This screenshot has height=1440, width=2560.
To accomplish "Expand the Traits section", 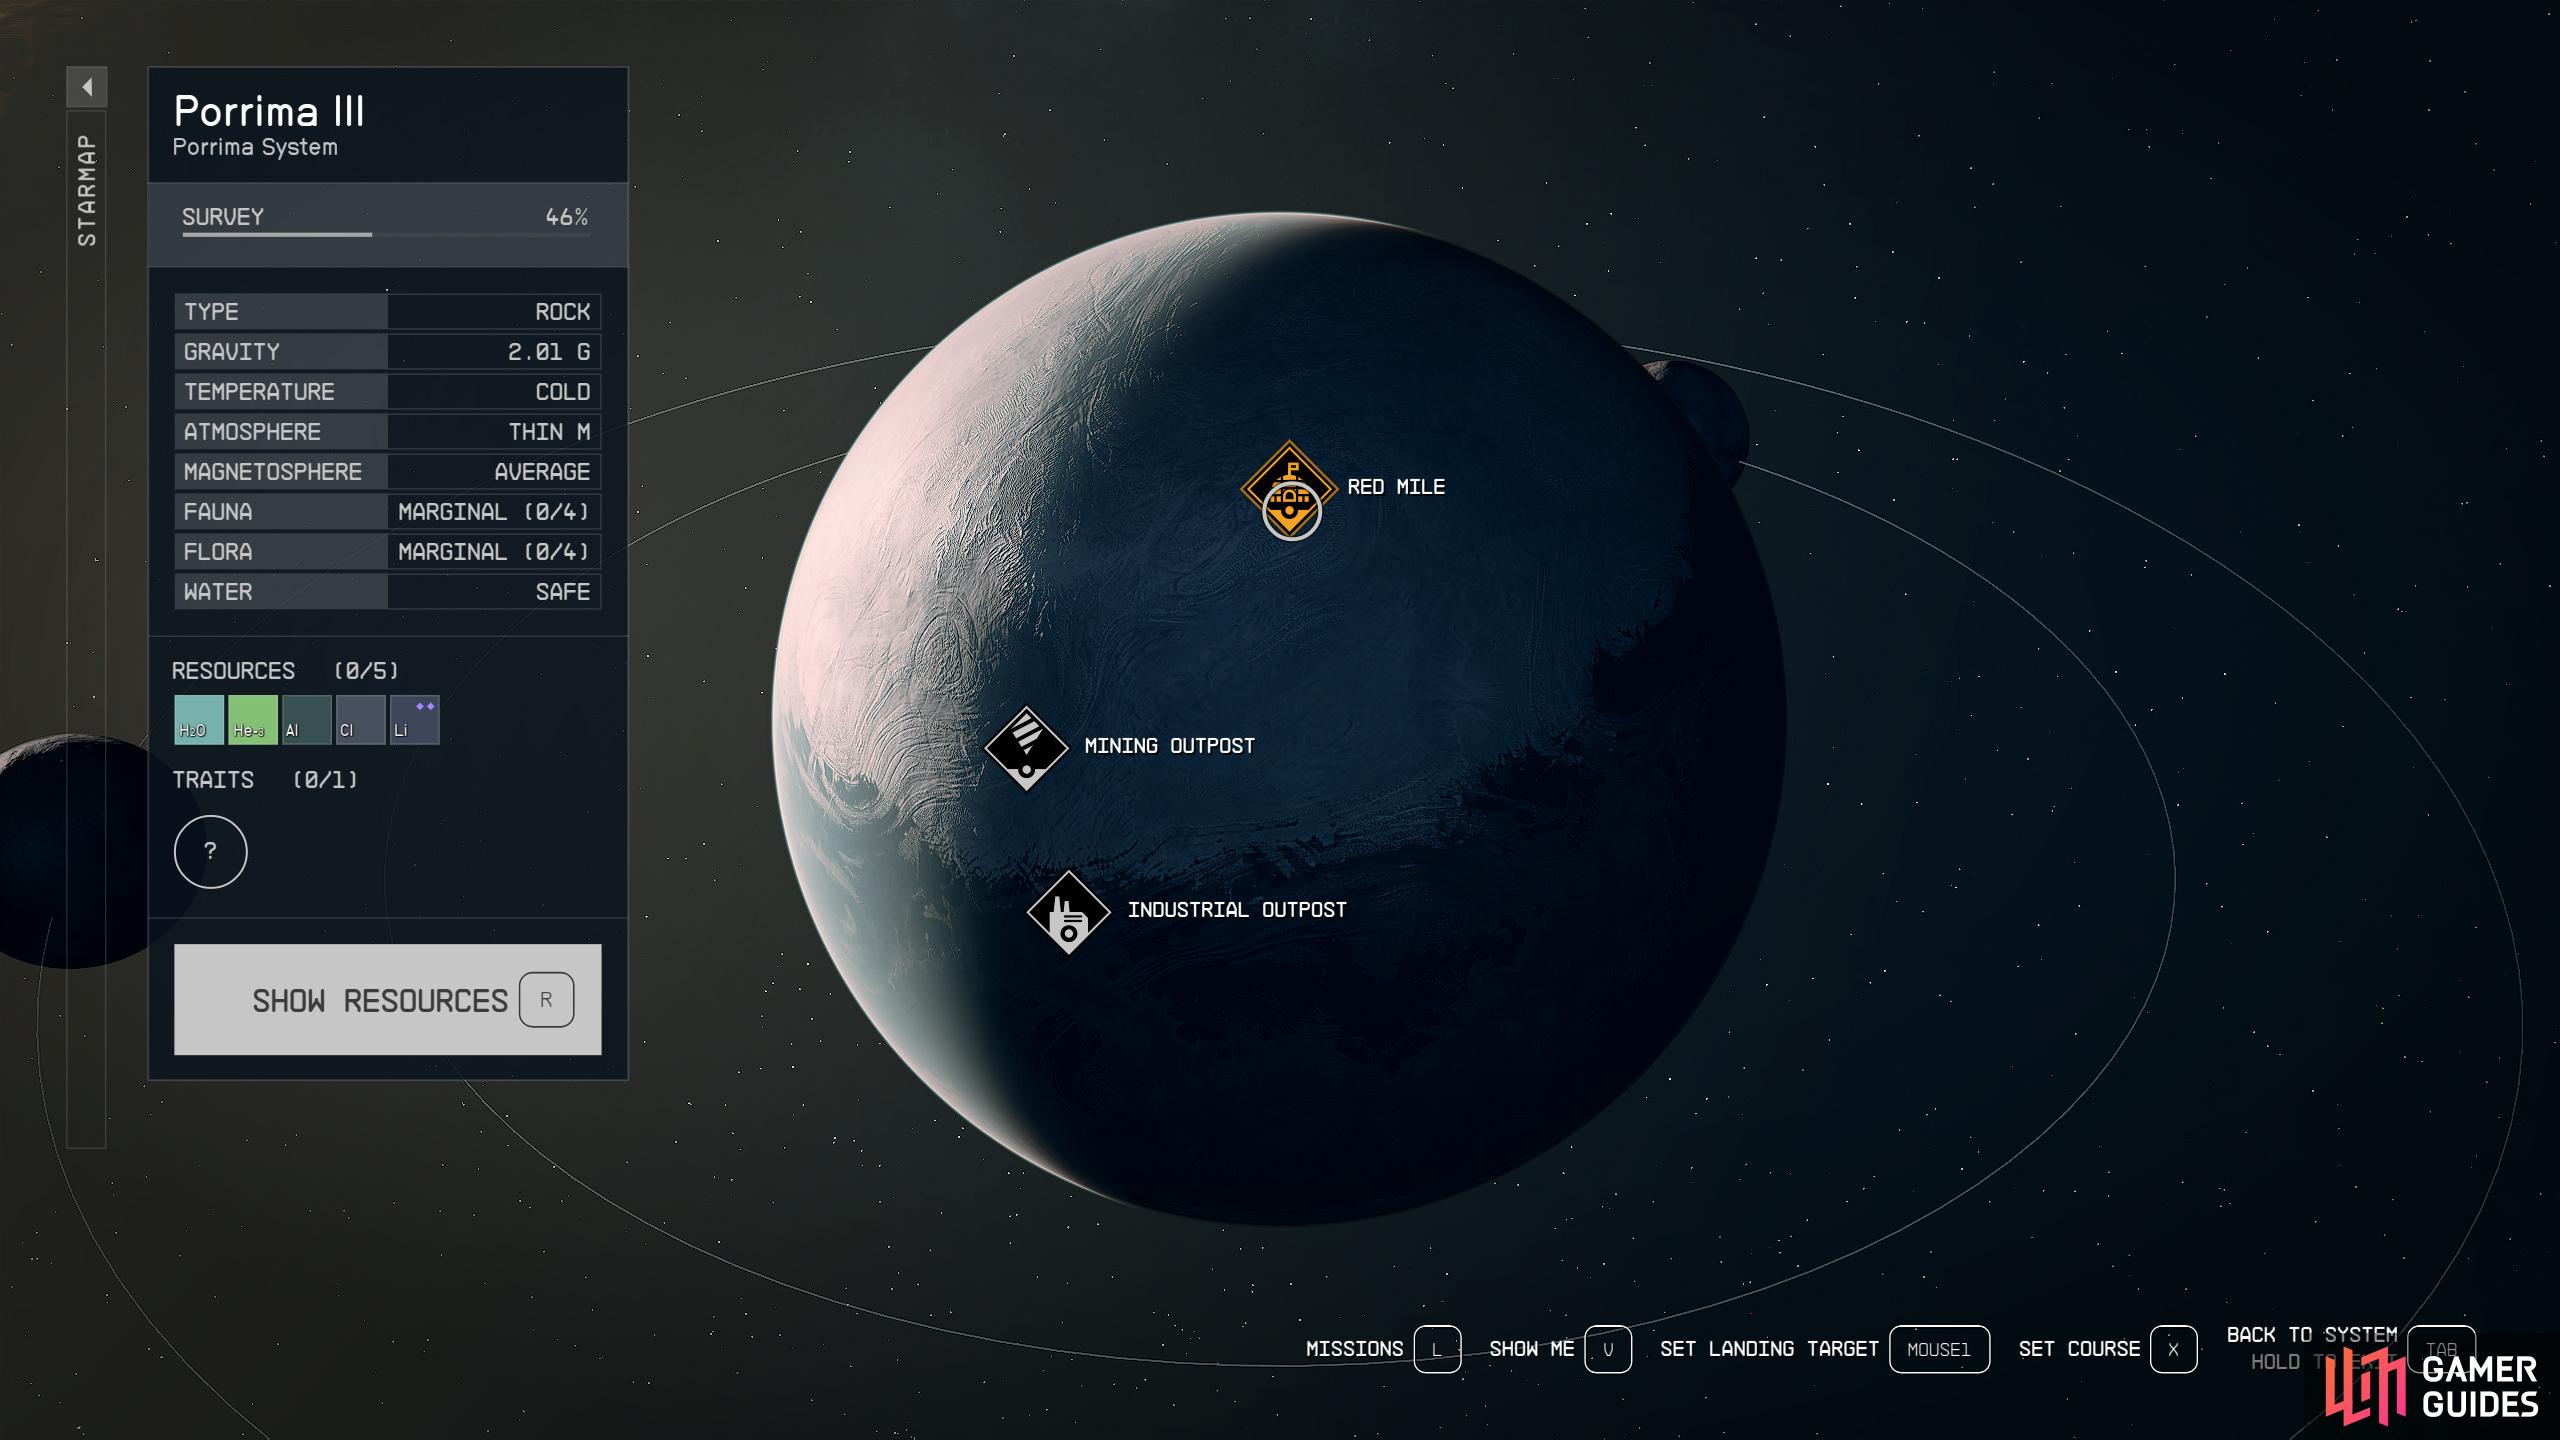I will click(209, 849).
